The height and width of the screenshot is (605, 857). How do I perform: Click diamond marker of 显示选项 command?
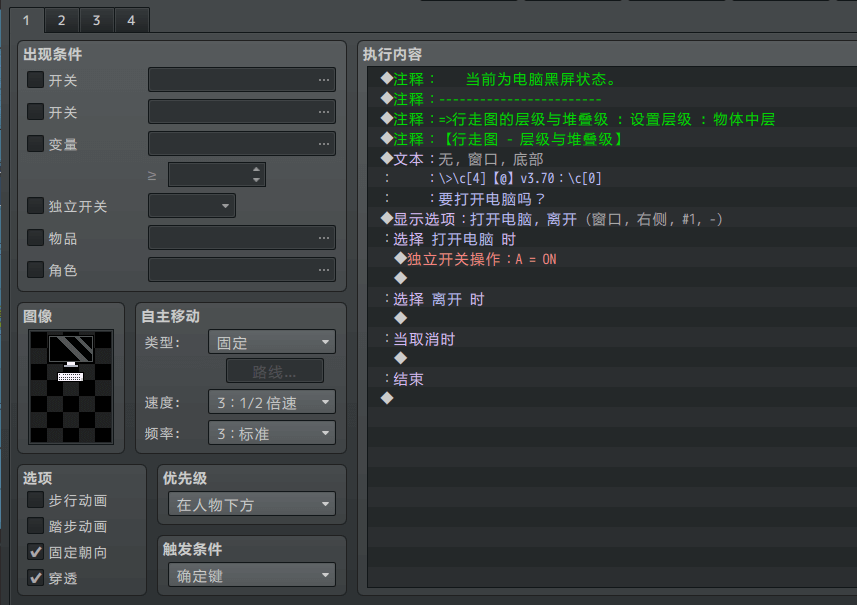point(387,219)
